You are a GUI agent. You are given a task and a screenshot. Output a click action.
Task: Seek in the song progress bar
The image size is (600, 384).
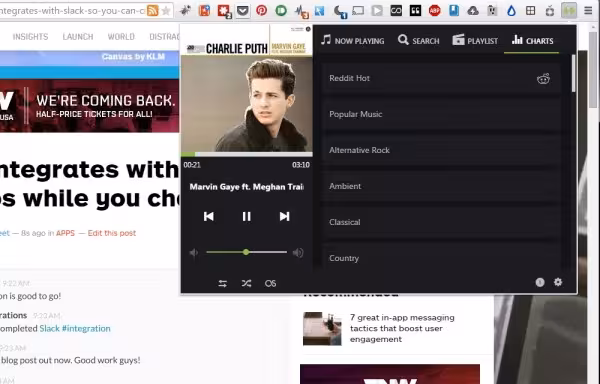click(246, 154)
